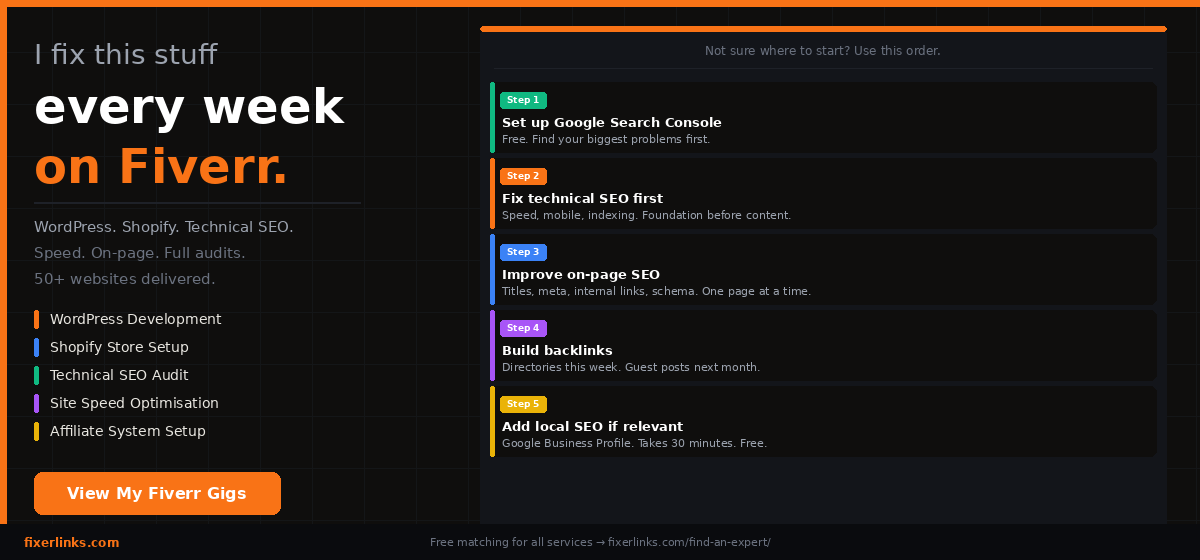Click the 'Fix technical SEO first' heading
This screenshot has width=1200, height=560.
tap(582, 199)
